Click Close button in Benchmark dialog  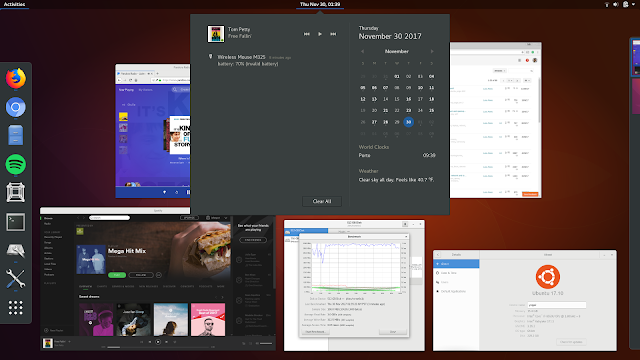coord(393,332)
